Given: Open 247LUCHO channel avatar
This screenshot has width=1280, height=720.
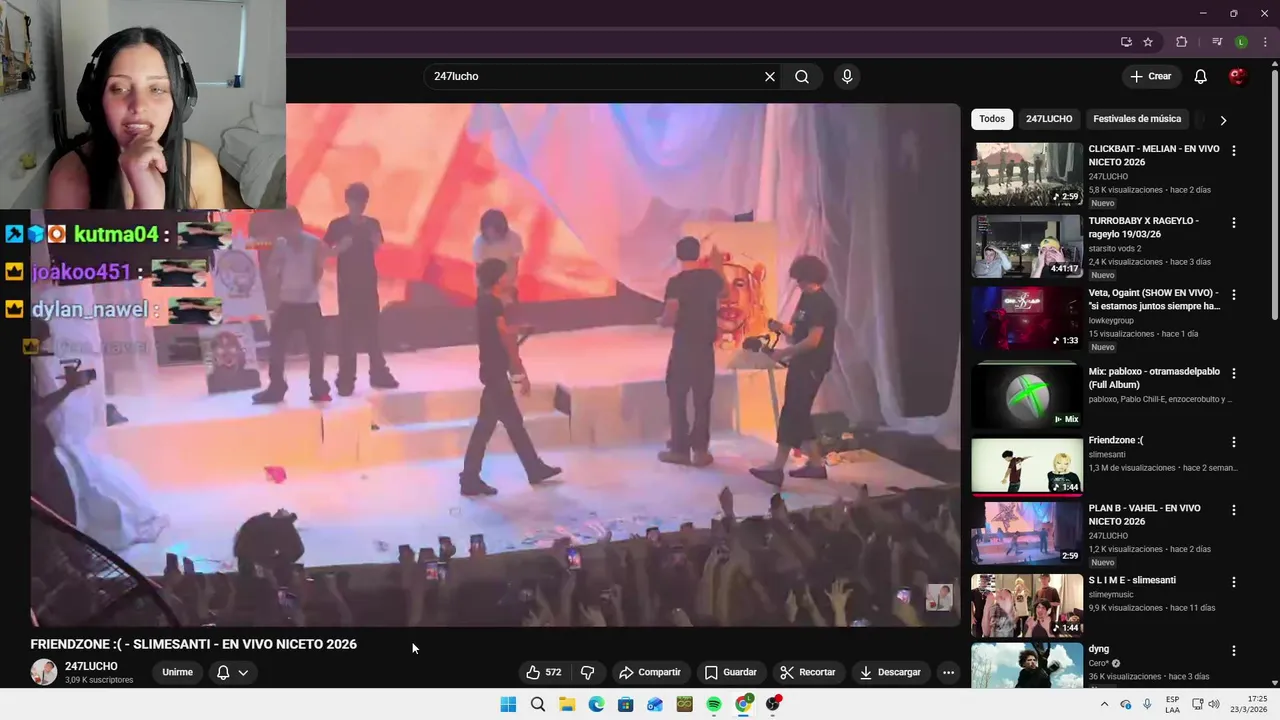Looking at the screenshot, I should pos(44,672).
